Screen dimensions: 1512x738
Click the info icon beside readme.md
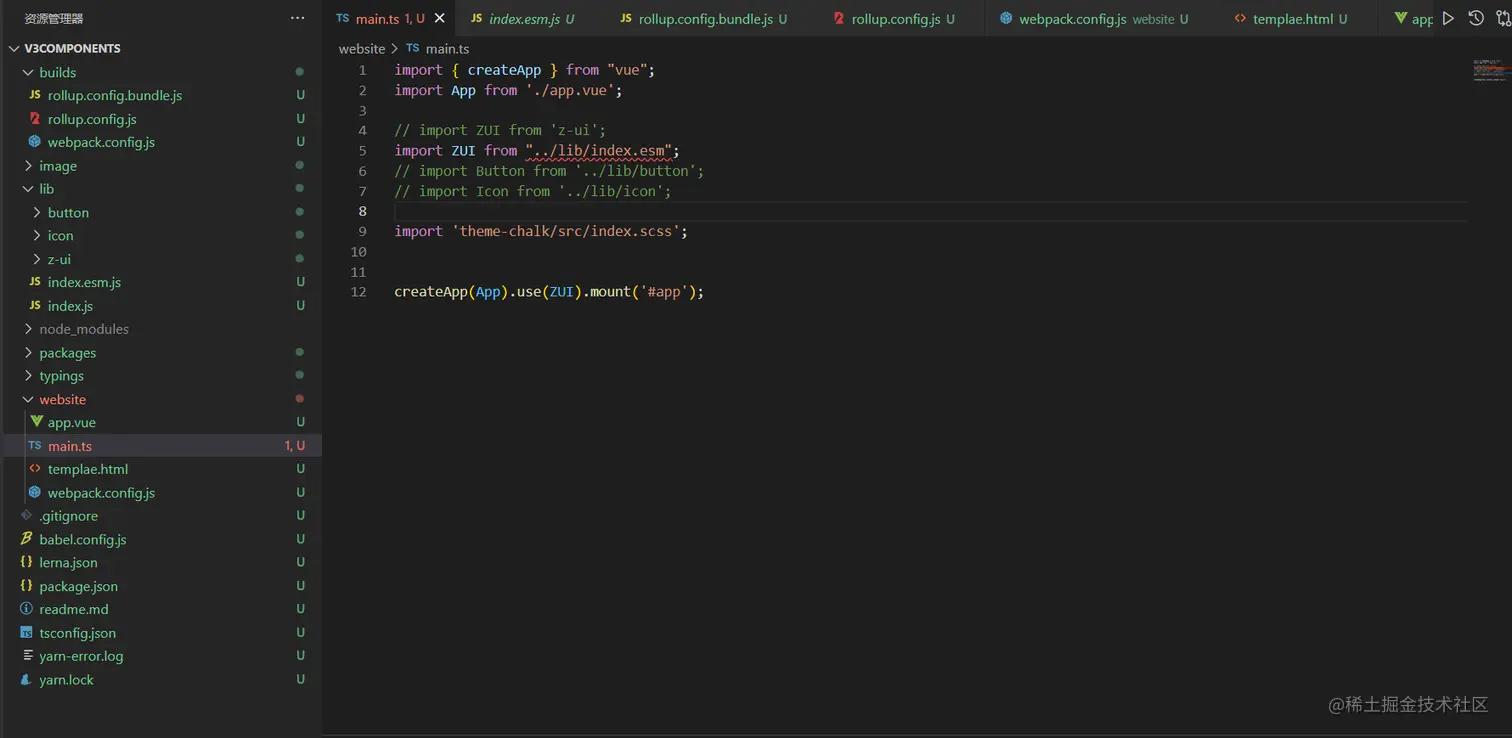27,609
